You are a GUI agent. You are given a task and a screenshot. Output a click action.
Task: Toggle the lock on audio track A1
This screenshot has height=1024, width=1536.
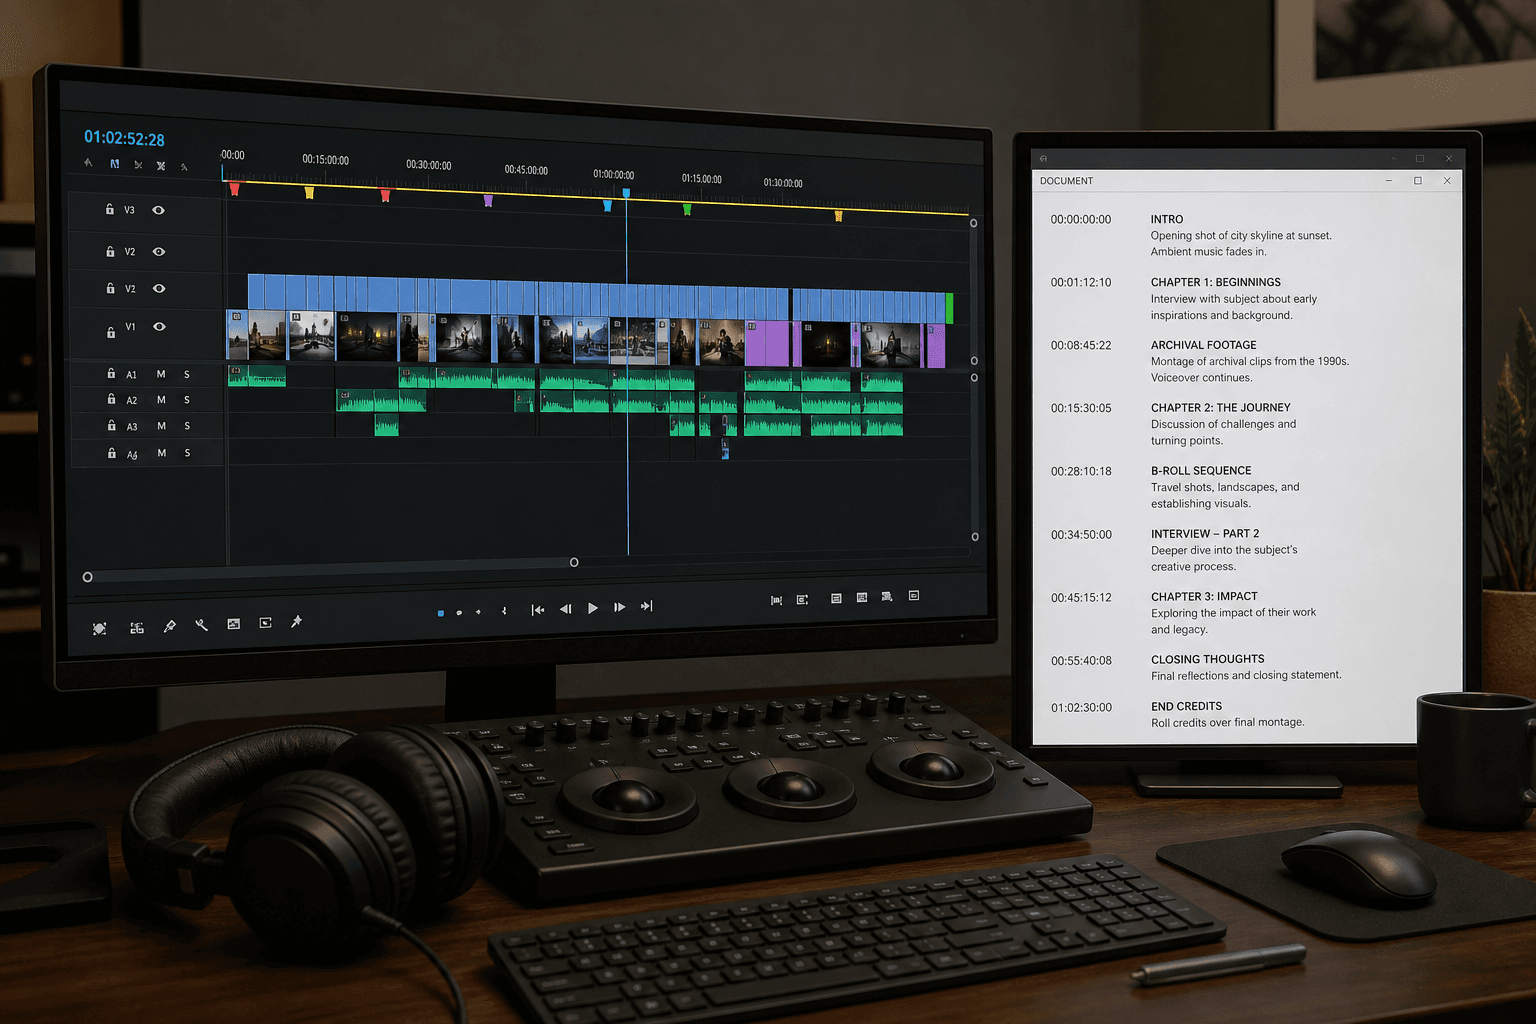pos(111,373)
